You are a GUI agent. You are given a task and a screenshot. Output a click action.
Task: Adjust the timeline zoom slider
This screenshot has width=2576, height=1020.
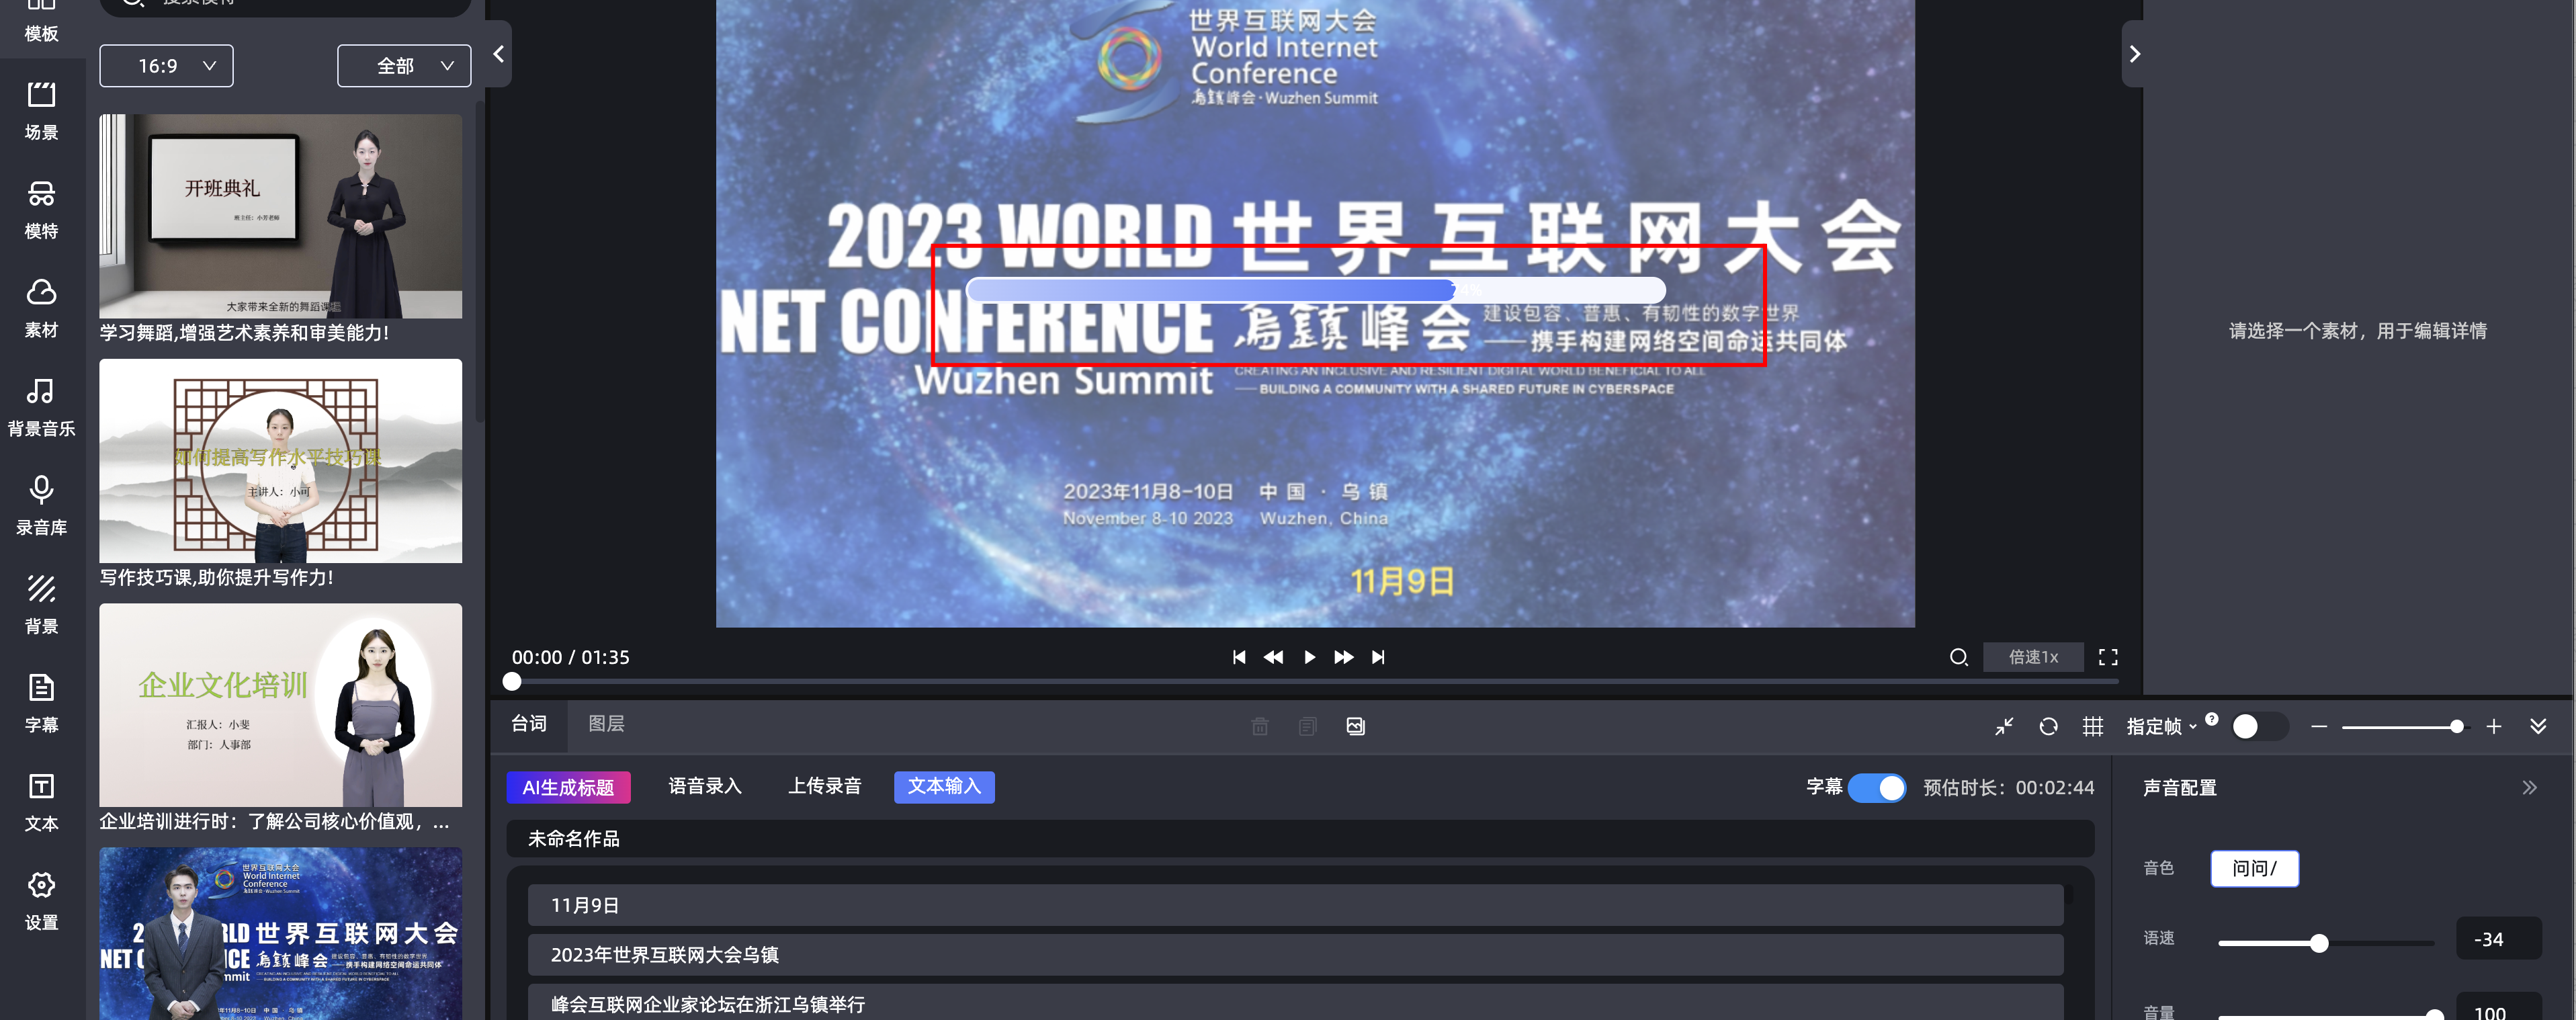coord(2456,727)
